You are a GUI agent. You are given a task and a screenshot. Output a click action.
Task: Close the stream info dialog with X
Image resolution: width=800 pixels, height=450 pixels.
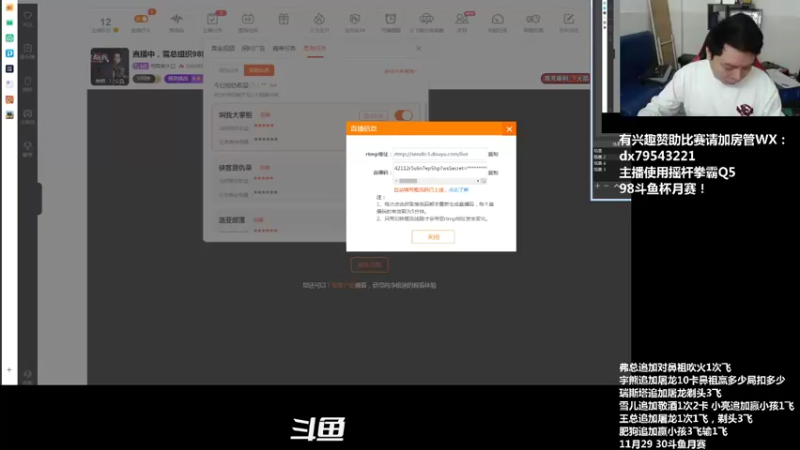509,129
